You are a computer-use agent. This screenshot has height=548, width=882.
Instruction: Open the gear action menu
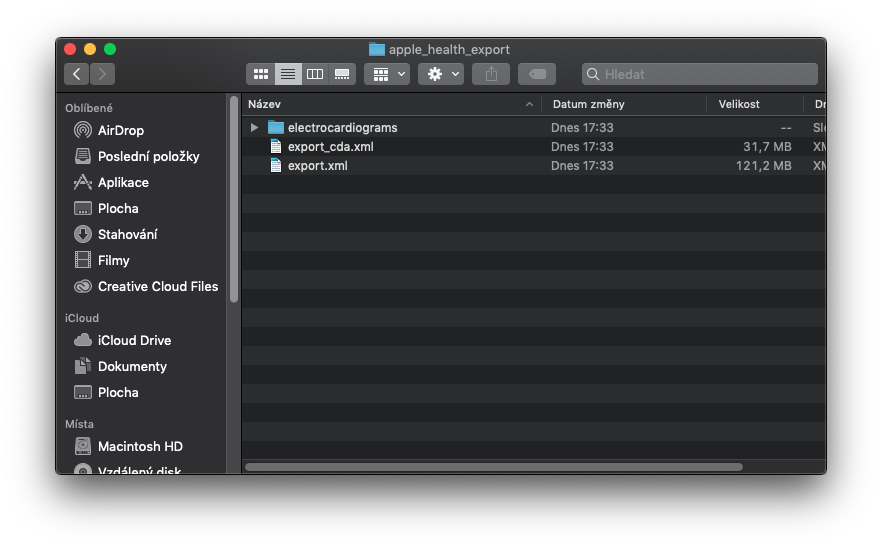tap(441, 74)
